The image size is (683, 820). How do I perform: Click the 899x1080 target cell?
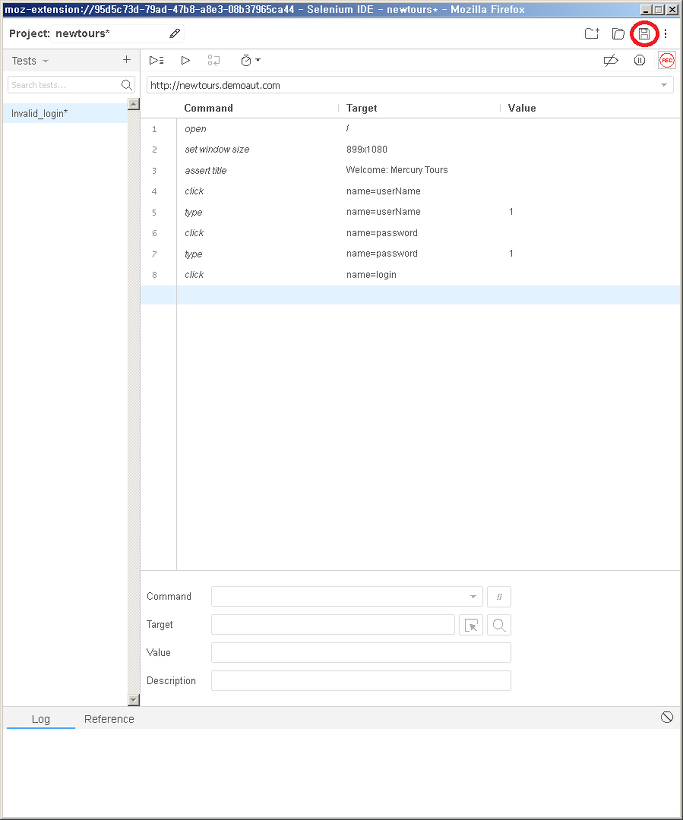click(x=367, y=150)
